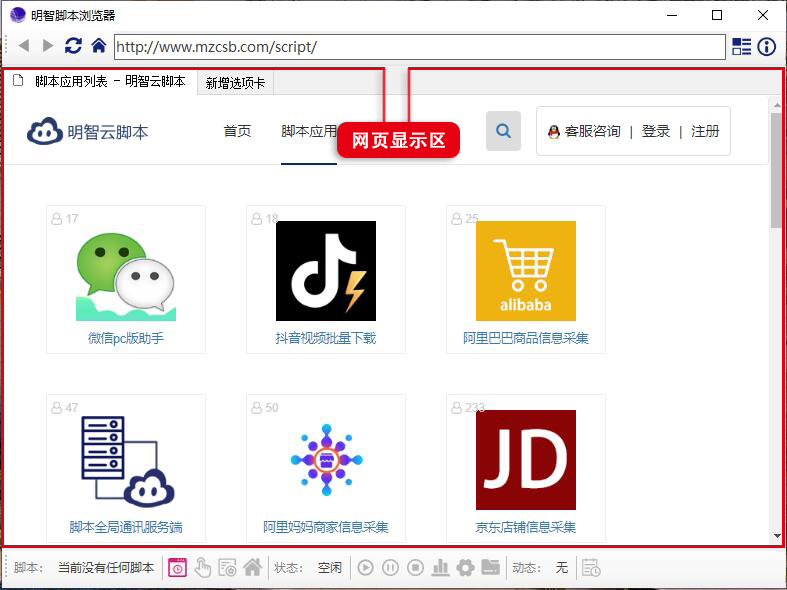This screenshot has height=590, width=787.
Task: Click the 登录 link
Action: tap(655, 131)
